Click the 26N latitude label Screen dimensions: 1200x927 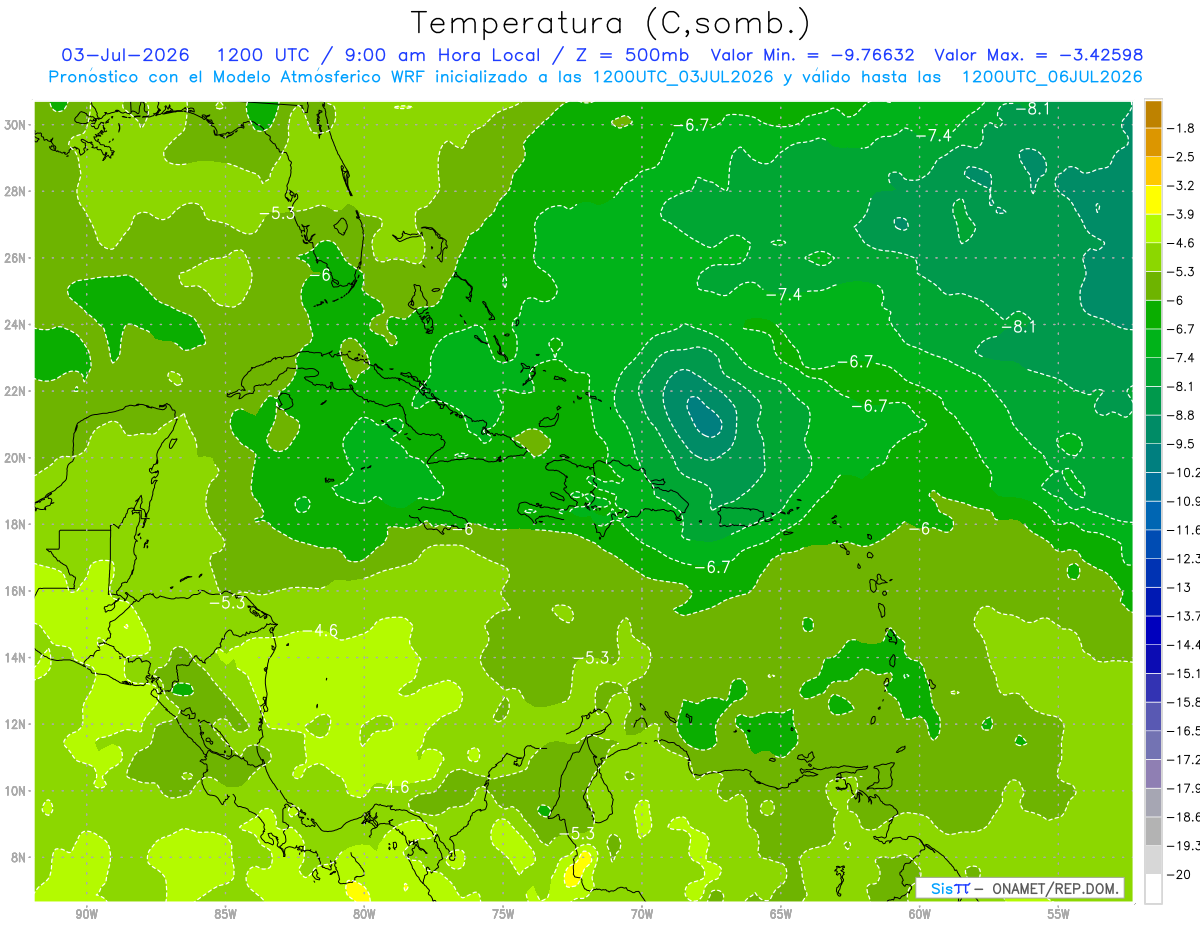pyautogui.click(x=16, y=258)
